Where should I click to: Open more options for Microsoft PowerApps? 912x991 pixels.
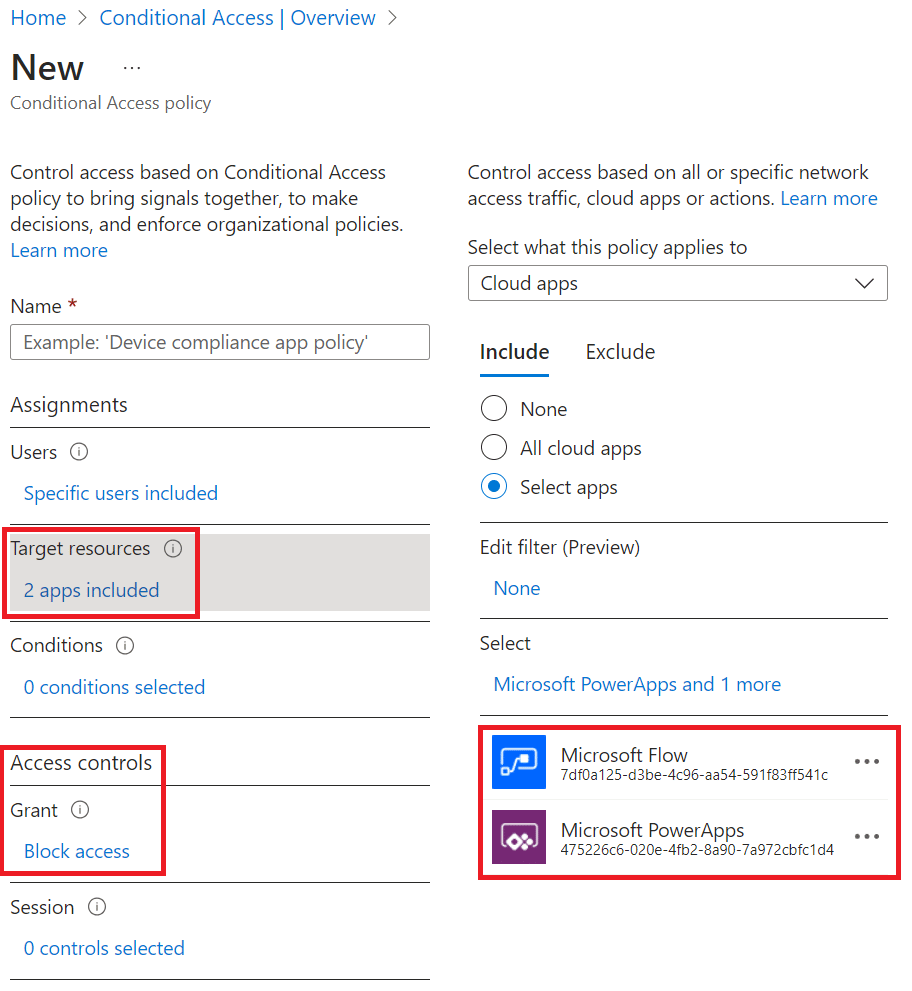866,837
